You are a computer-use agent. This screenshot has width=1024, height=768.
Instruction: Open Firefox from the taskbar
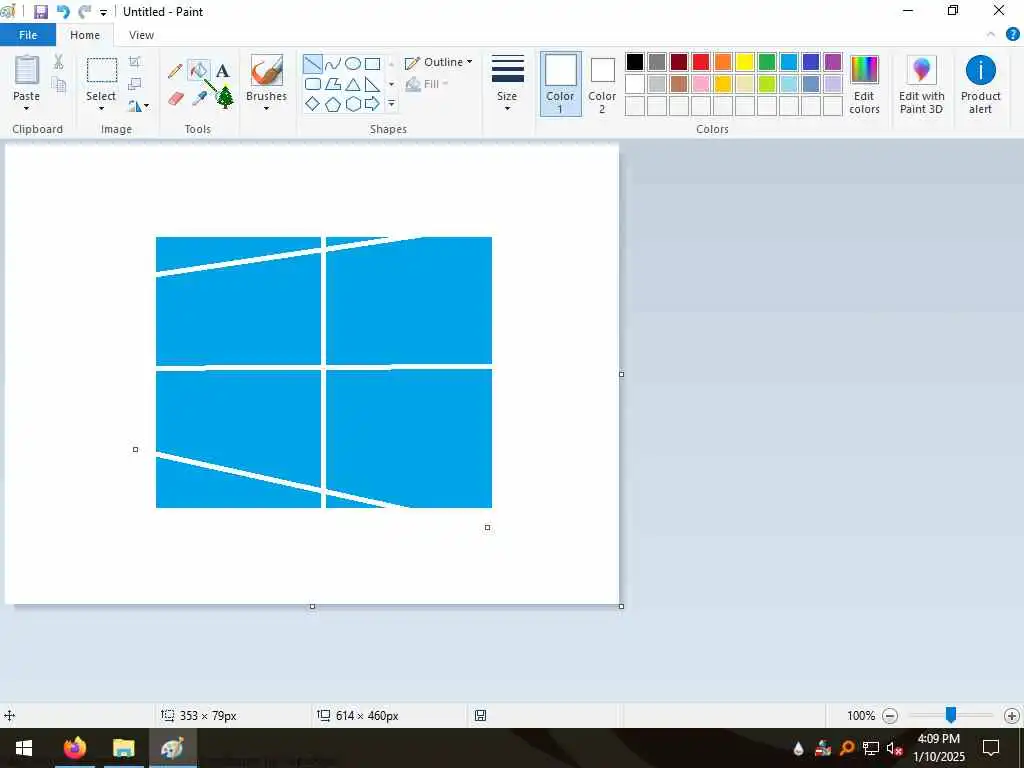click(x=74, y=748)
